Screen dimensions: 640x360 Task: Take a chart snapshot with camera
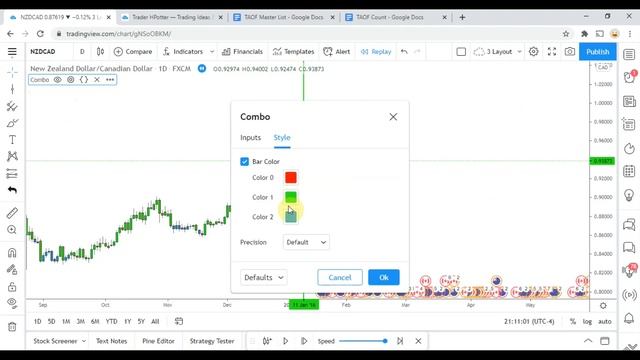(570, 52)
